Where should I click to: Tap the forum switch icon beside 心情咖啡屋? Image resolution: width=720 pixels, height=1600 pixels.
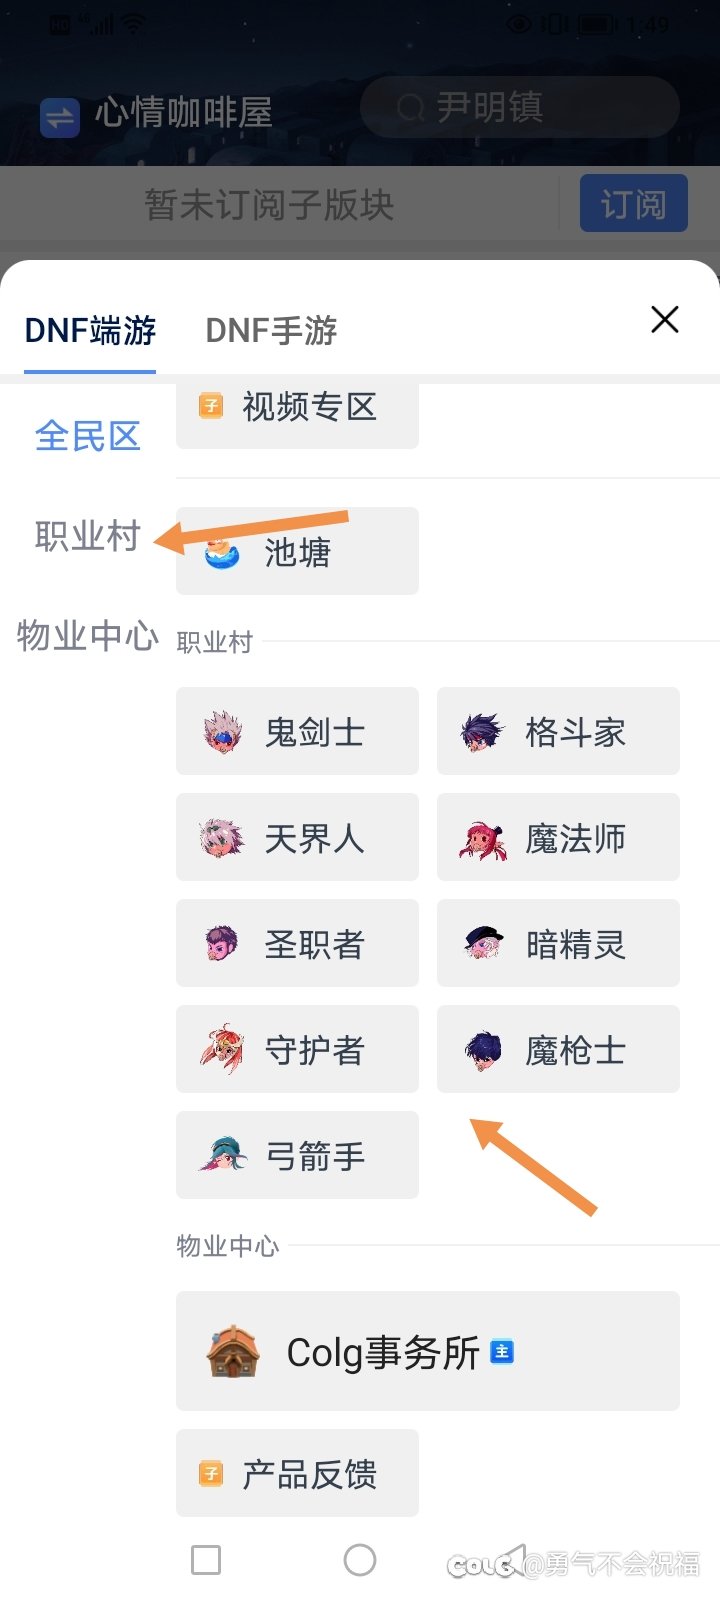(x=60, y=116)
